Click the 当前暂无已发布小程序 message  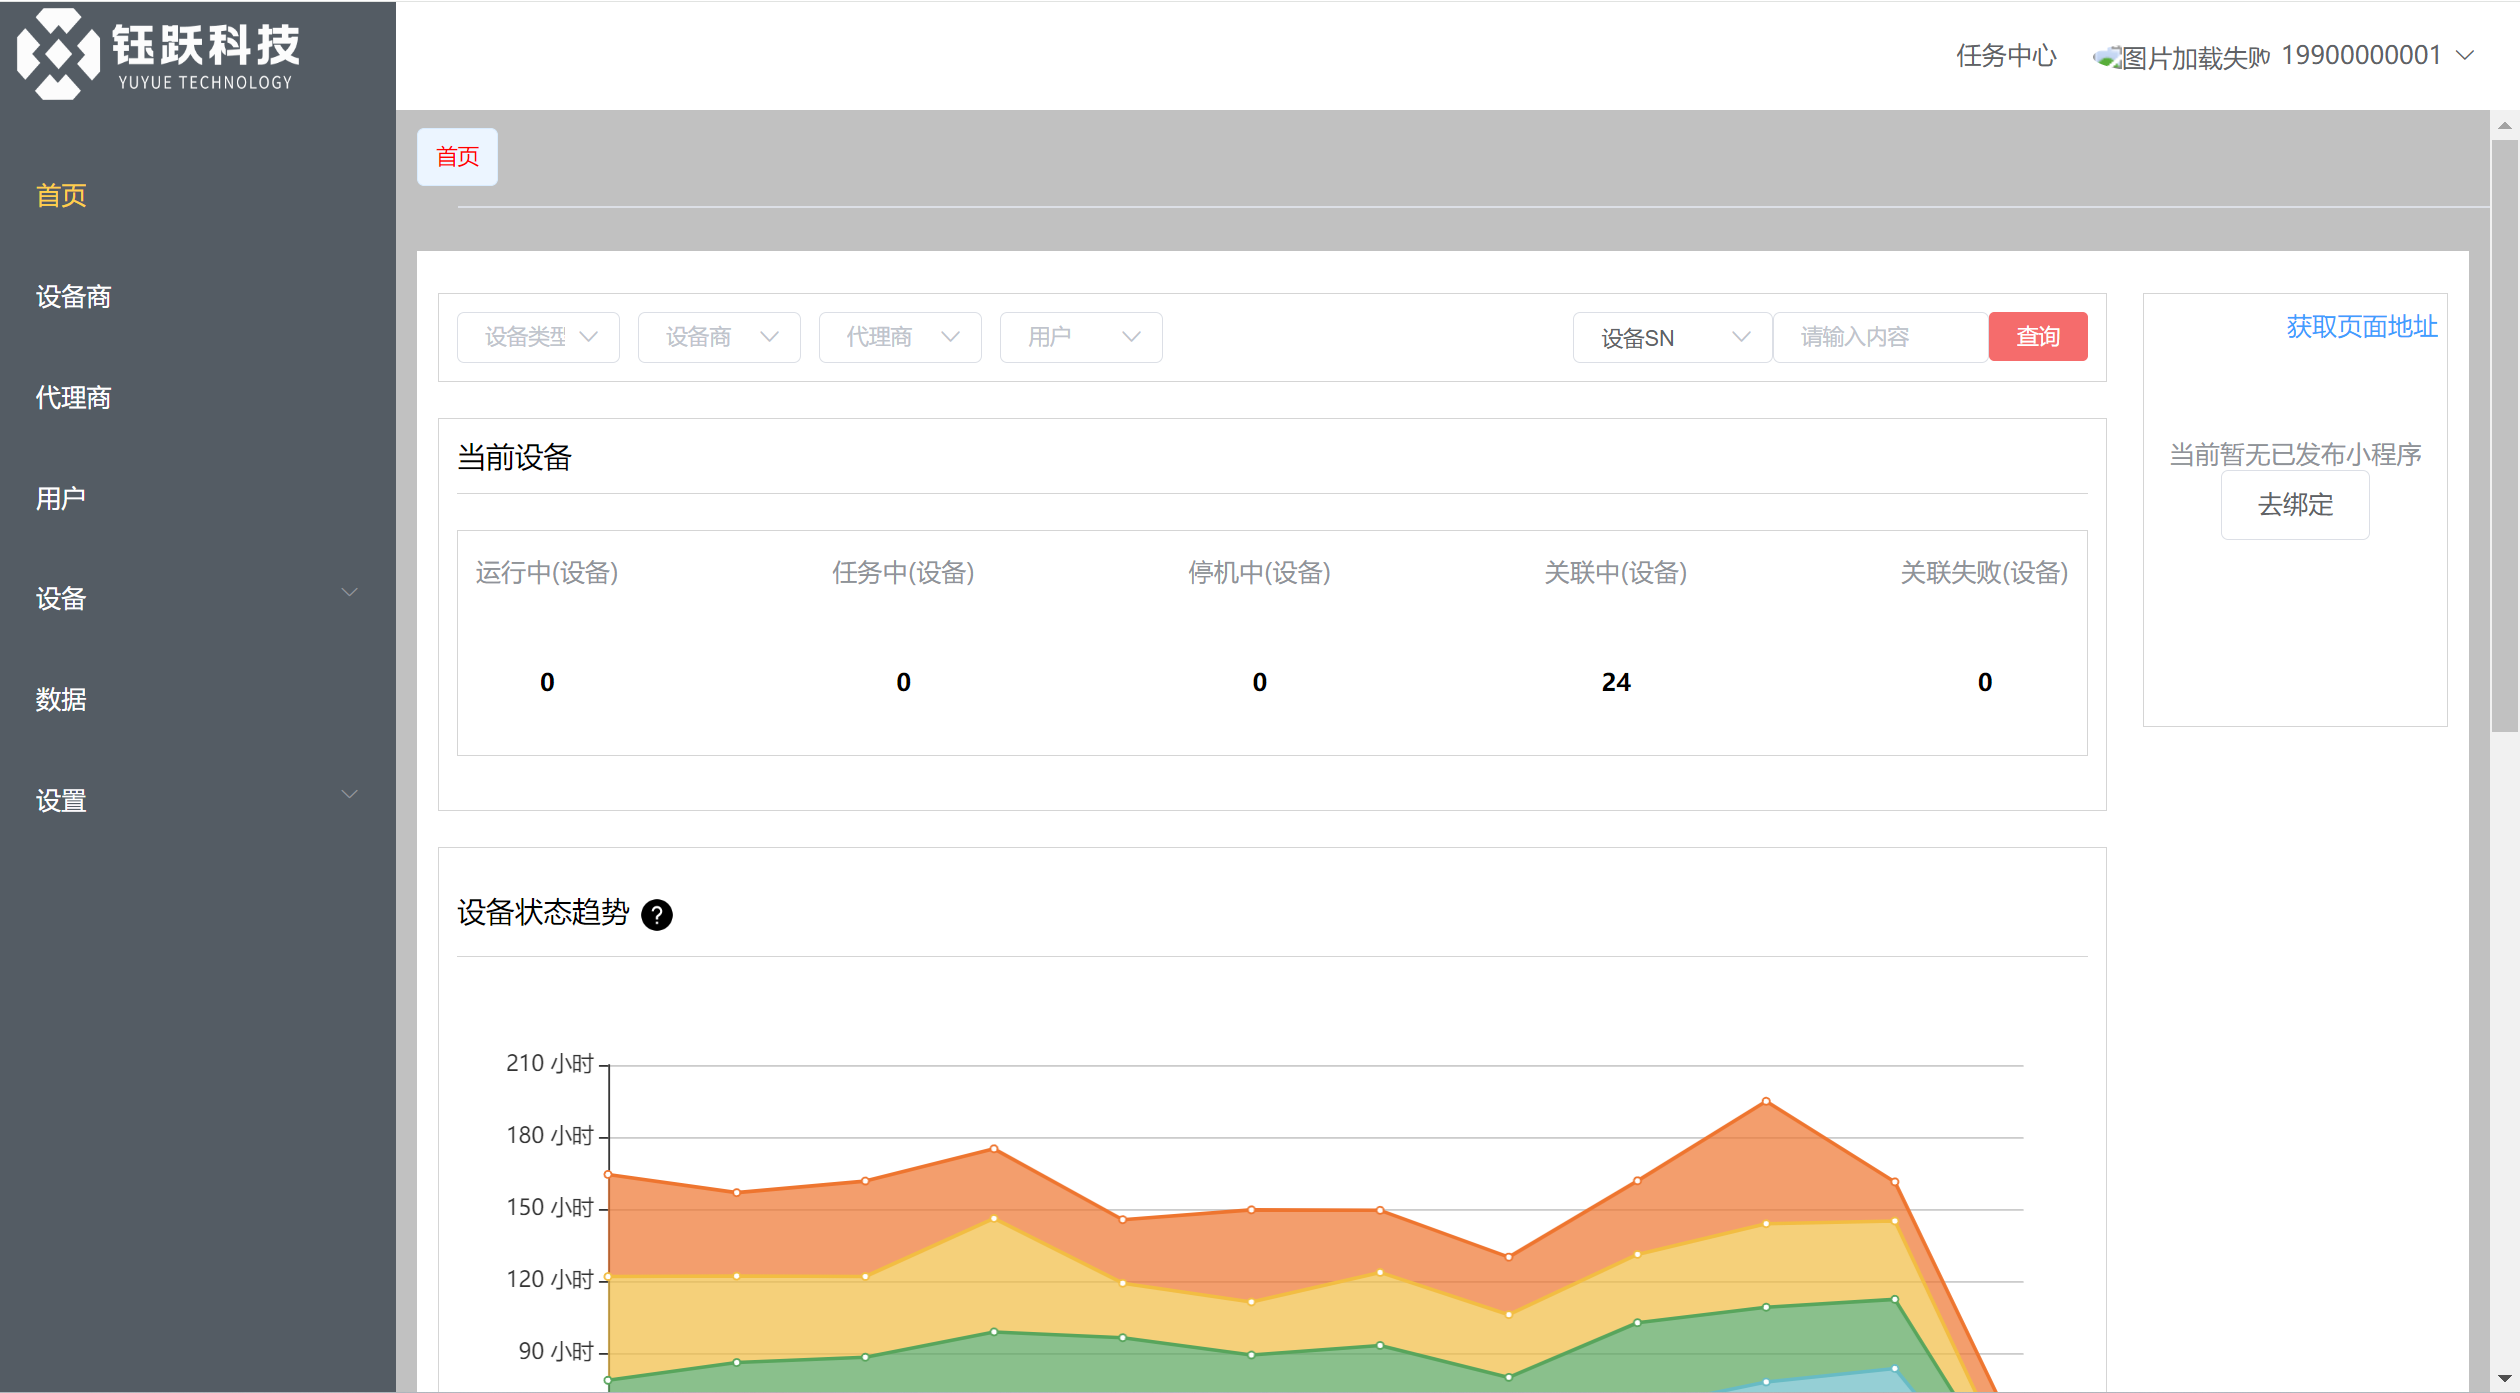[2295, 455]
